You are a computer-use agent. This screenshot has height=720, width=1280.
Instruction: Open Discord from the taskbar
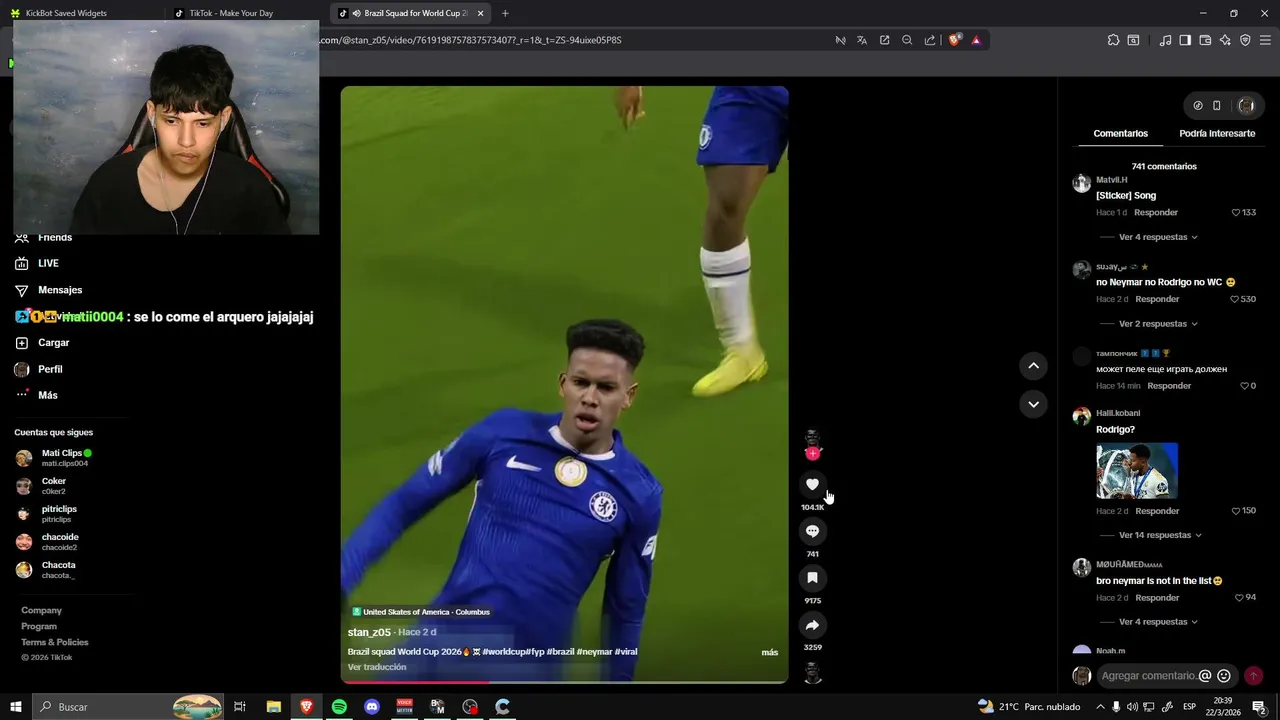pos(372,707)
